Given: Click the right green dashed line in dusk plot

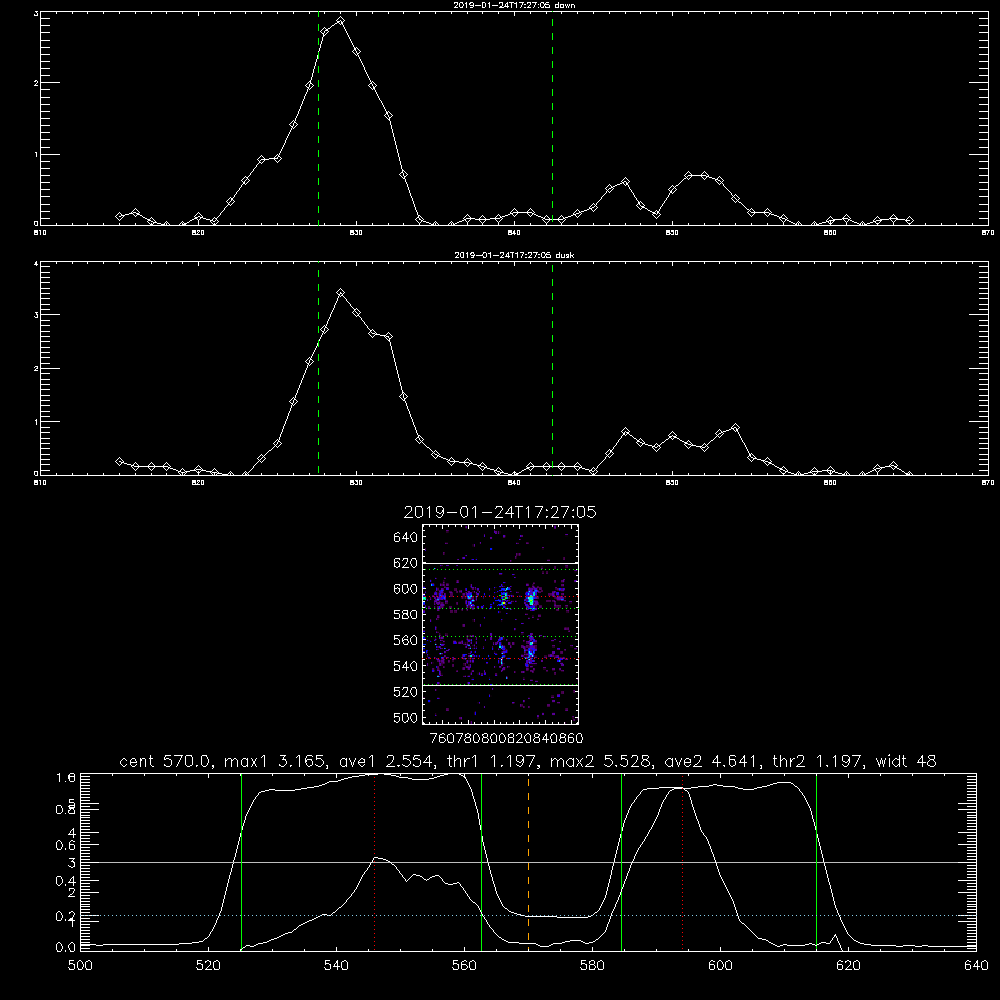Looking at the screenshot, I should 552,368.
